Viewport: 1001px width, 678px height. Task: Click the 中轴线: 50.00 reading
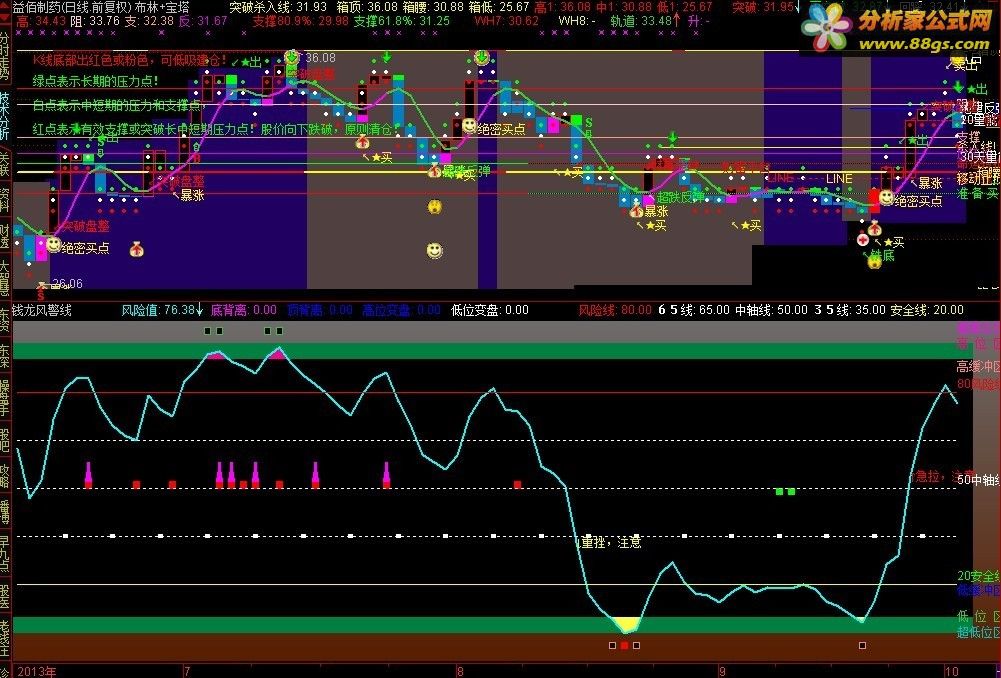771,310
